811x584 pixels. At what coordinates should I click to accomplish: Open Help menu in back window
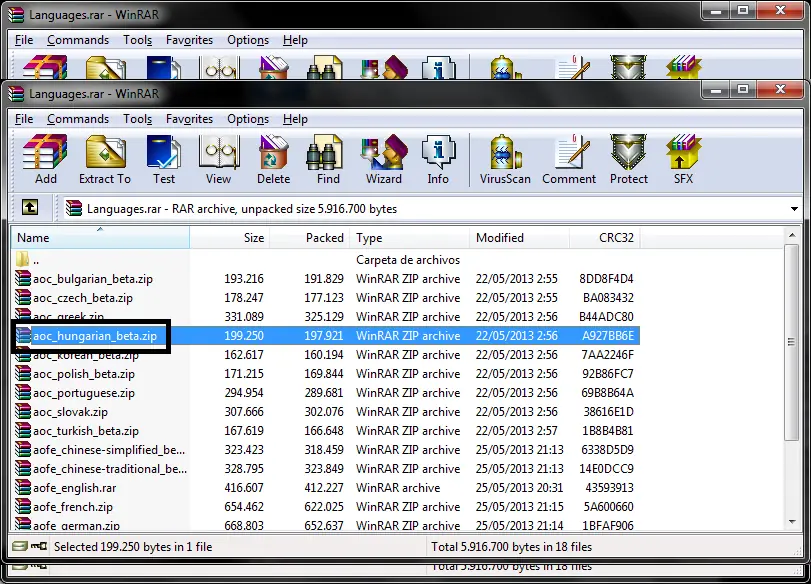coord(295,40)
